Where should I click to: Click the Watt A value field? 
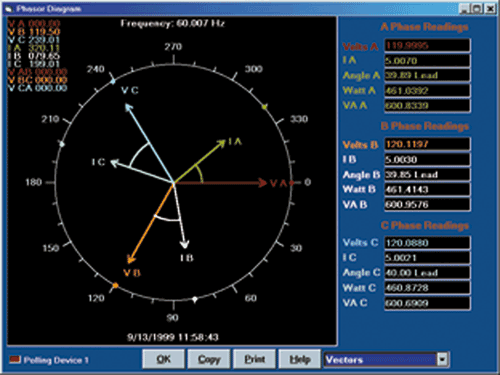[427, 90]
